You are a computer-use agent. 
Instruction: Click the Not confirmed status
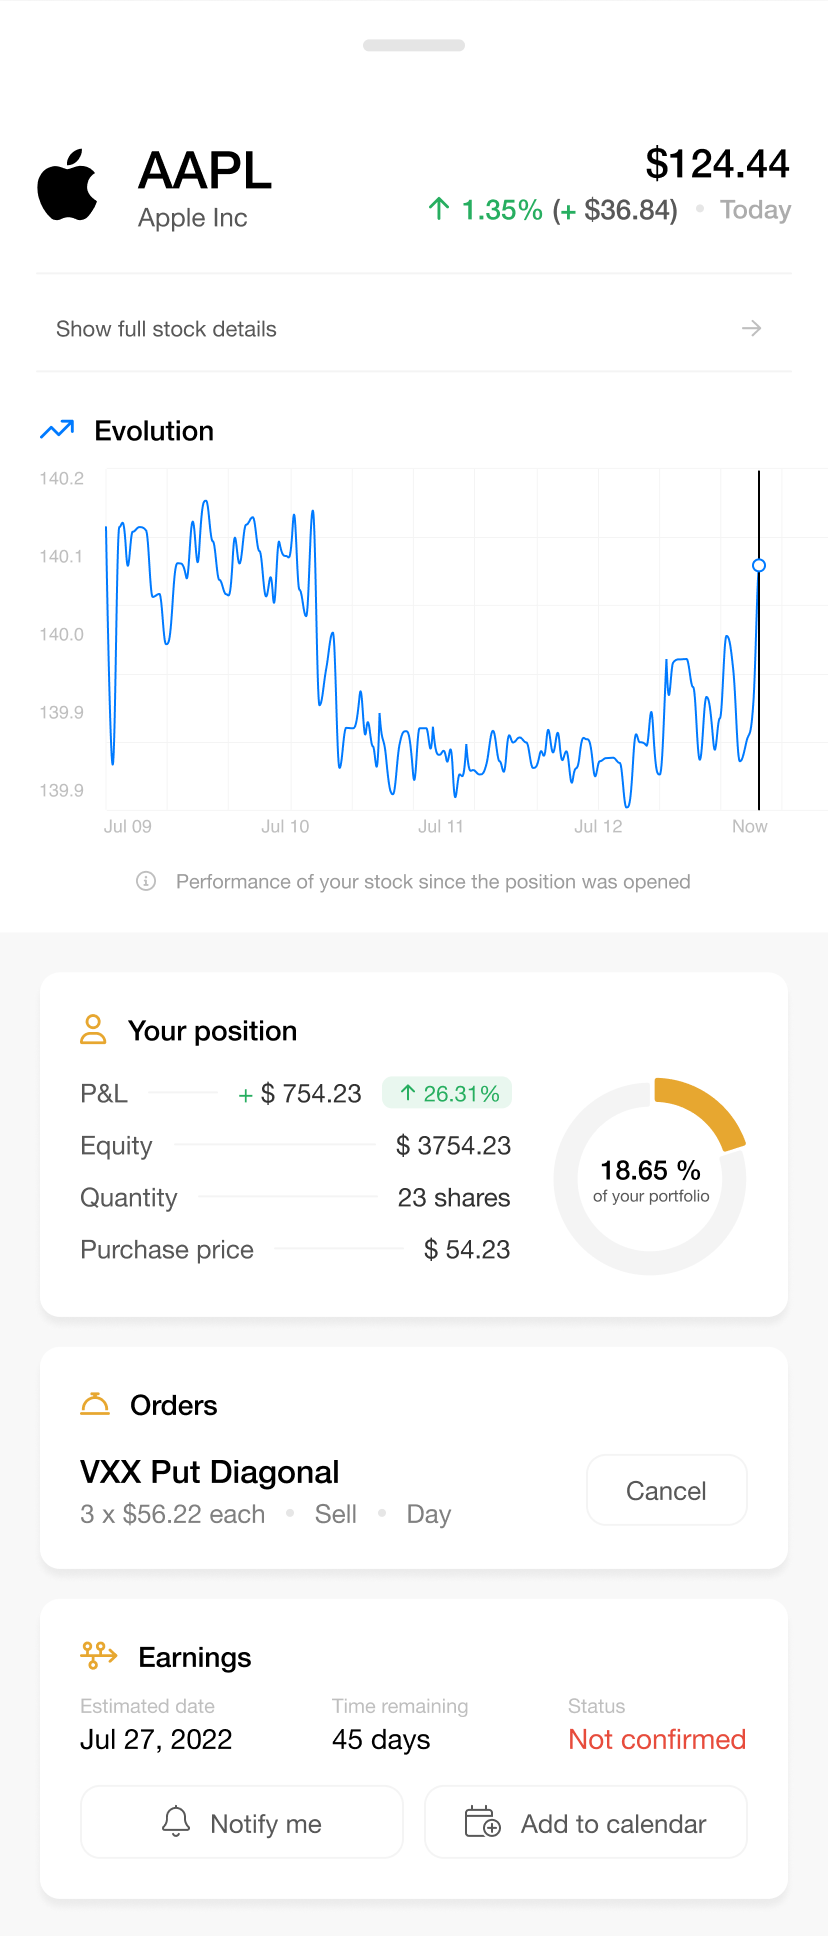657,1739
